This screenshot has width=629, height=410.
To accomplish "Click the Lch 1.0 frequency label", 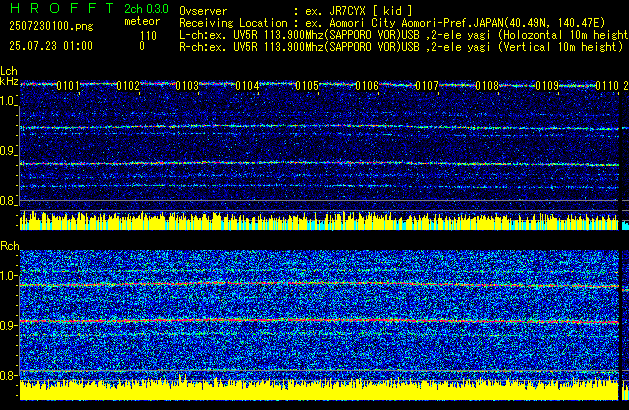I will point(8,101).
